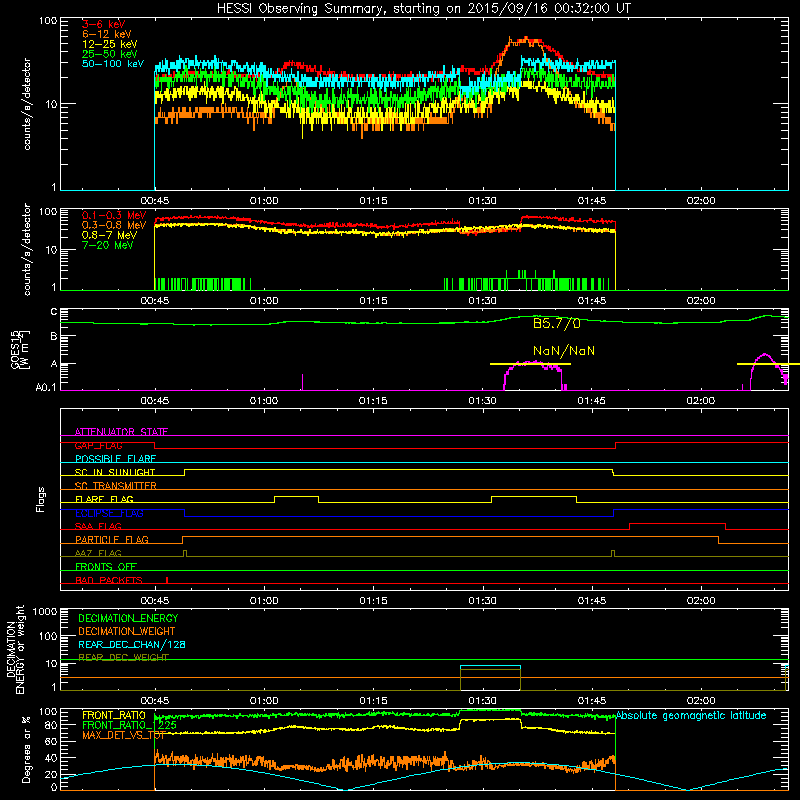The image size is (800, 800).
Task: Select the BAD_PACKETS flag label
Action: (x=109, y=580)
